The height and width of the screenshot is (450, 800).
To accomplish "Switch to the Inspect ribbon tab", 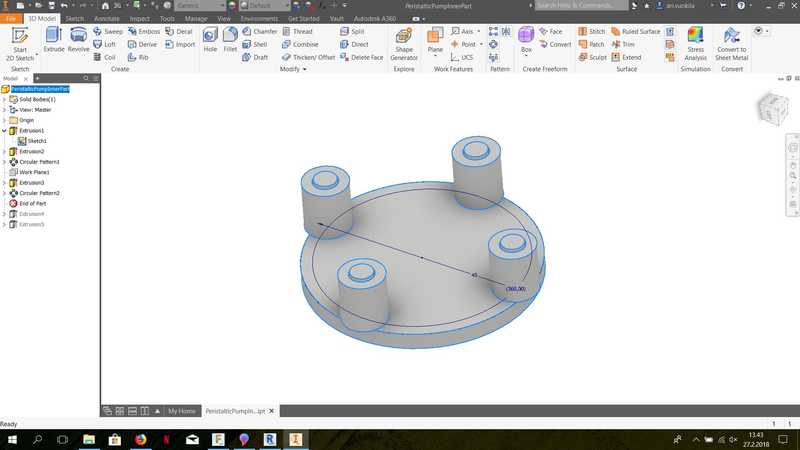I will coord(139,18).
